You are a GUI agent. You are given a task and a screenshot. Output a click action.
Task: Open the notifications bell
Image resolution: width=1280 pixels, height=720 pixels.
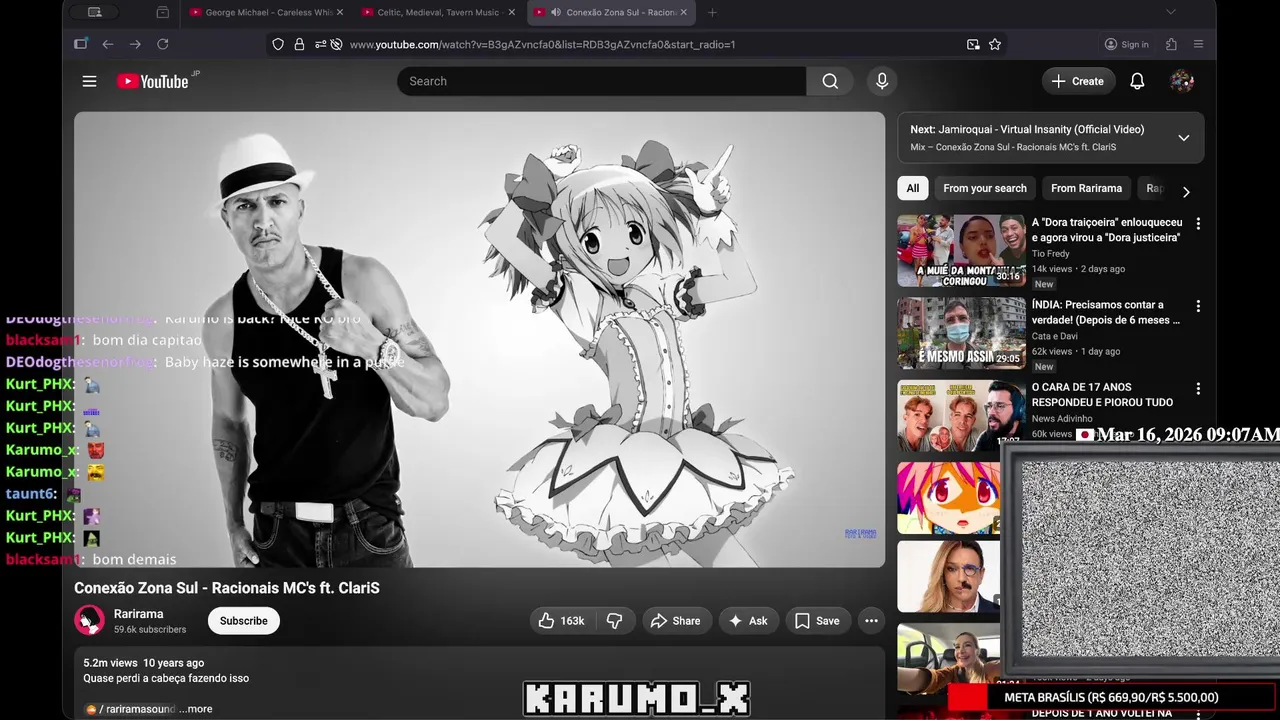coord(1137,81)
